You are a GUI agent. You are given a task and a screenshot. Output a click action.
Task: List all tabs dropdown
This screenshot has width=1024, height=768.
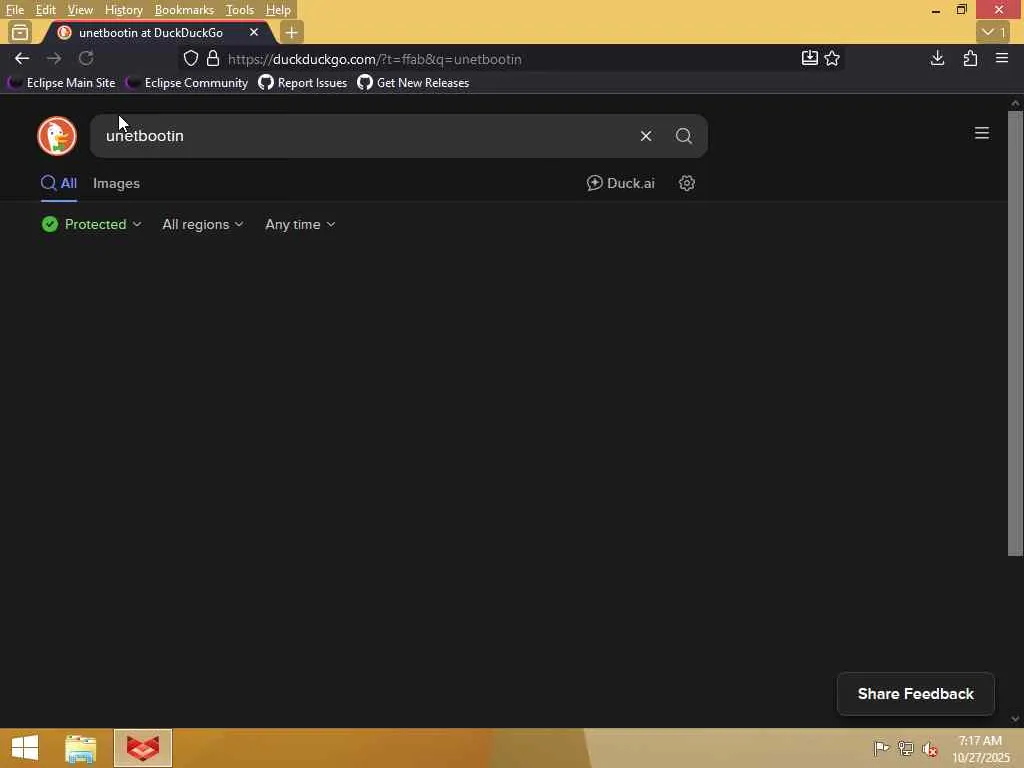pyautogui.click(x=993, y=32)
